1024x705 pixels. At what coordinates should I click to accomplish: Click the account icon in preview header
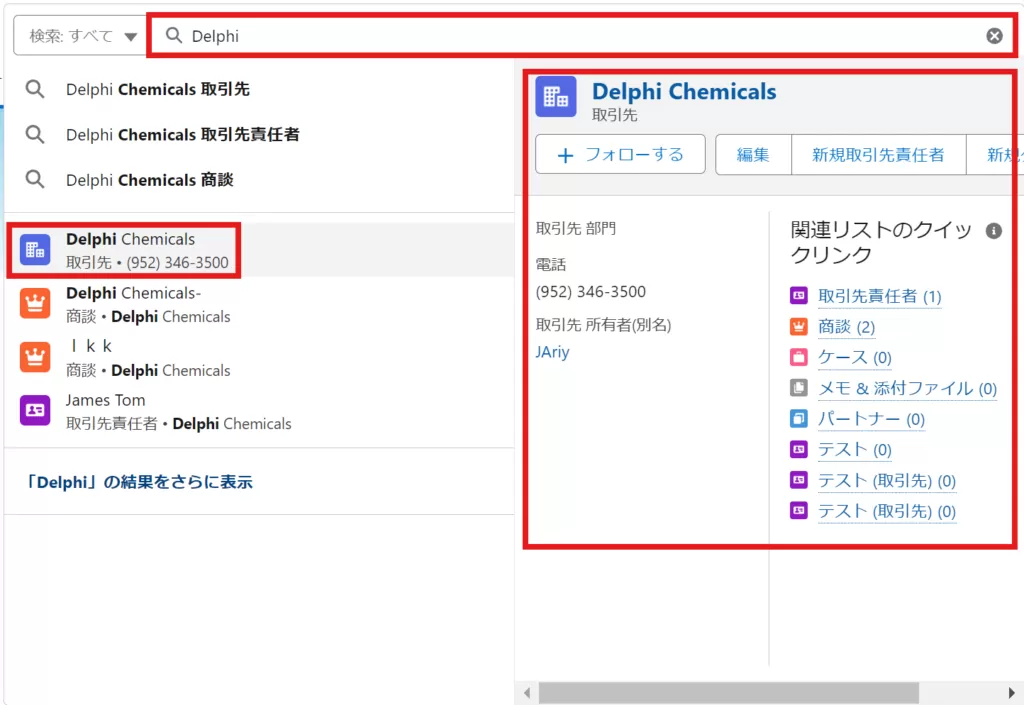tap(556, 97)
